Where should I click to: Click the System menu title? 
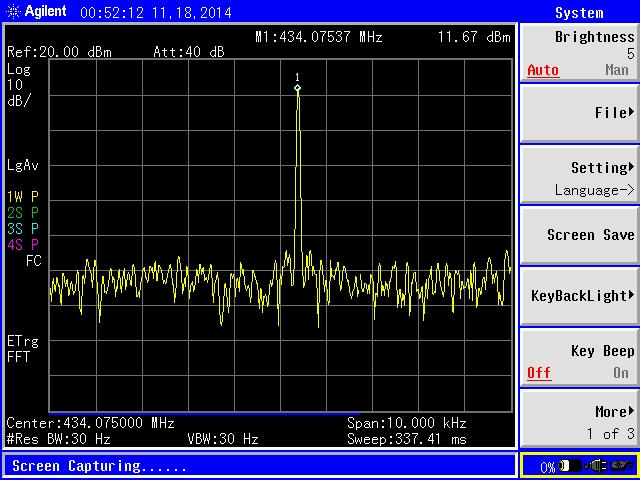pyautogui.click(x=579, y=13)
